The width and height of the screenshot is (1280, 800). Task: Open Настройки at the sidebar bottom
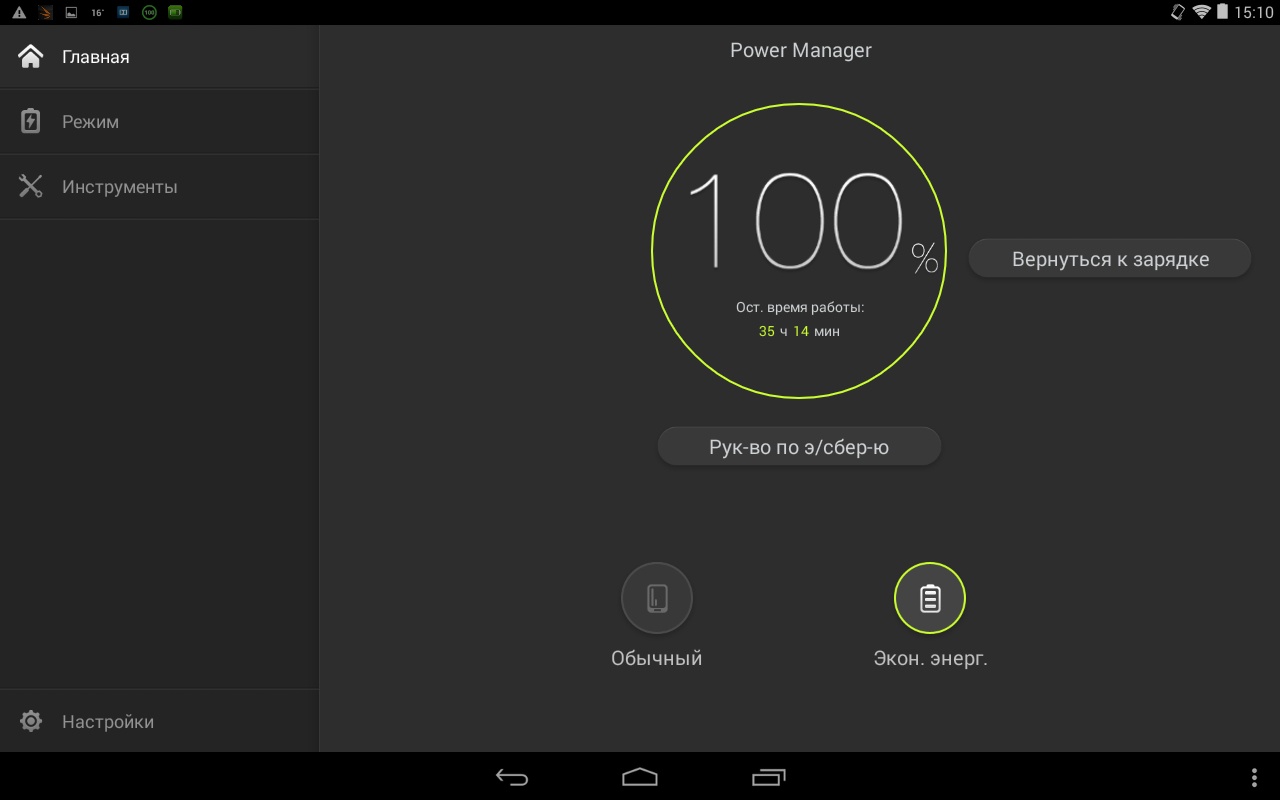(107, 721)
